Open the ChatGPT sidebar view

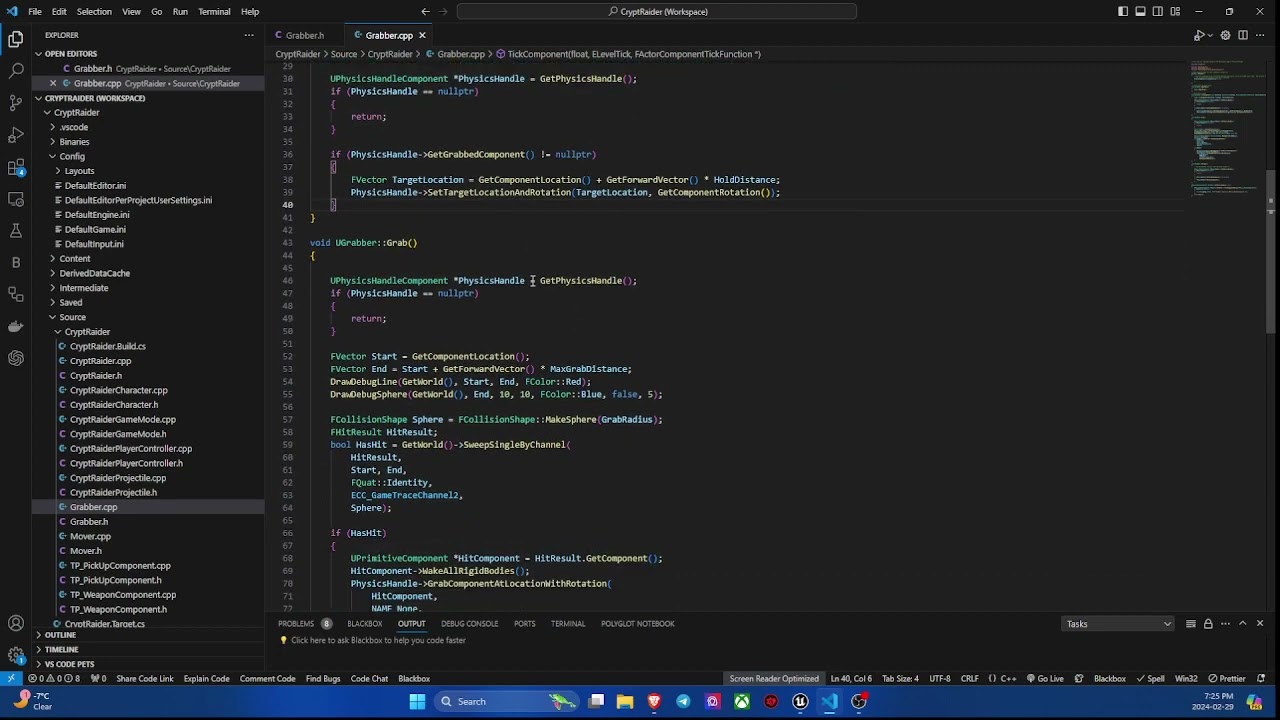pyautogui.click(x=16, y=358)
